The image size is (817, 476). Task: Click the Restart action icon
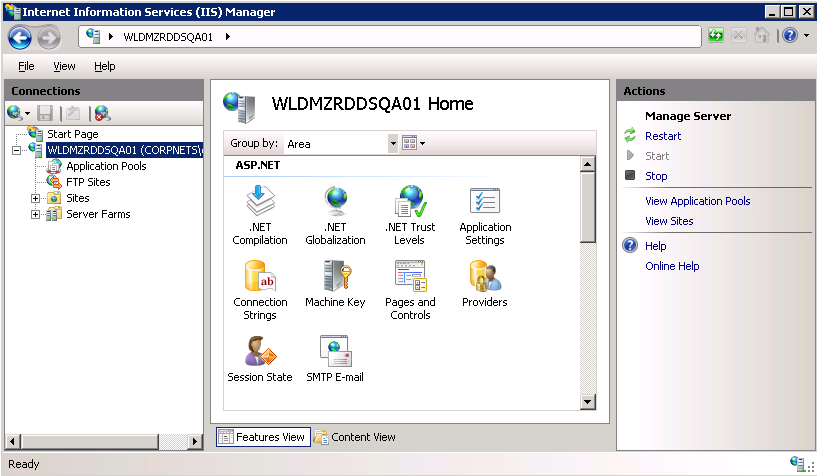pos(630,135)
